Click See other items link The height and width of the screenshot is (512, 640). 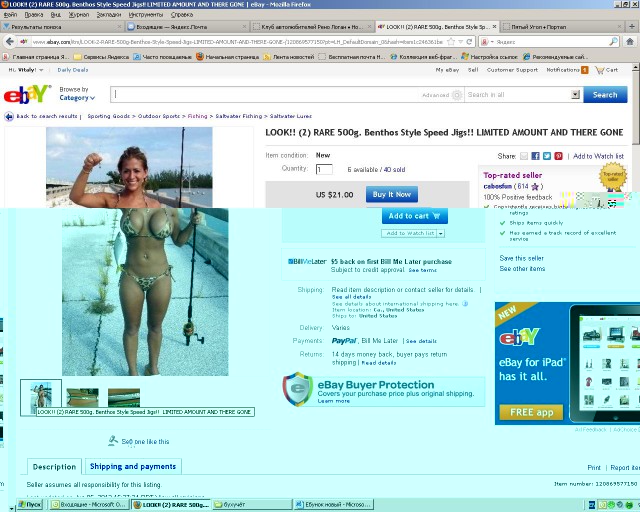(x=522, y=269)
